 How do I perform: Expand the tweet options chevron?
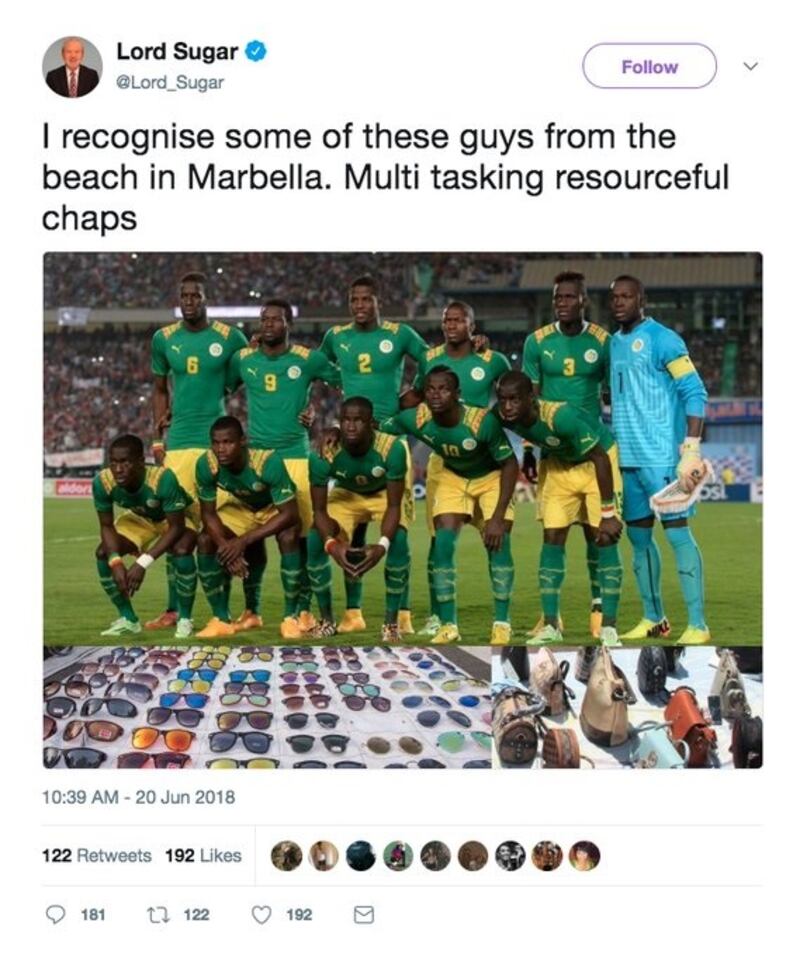[752, 66]
